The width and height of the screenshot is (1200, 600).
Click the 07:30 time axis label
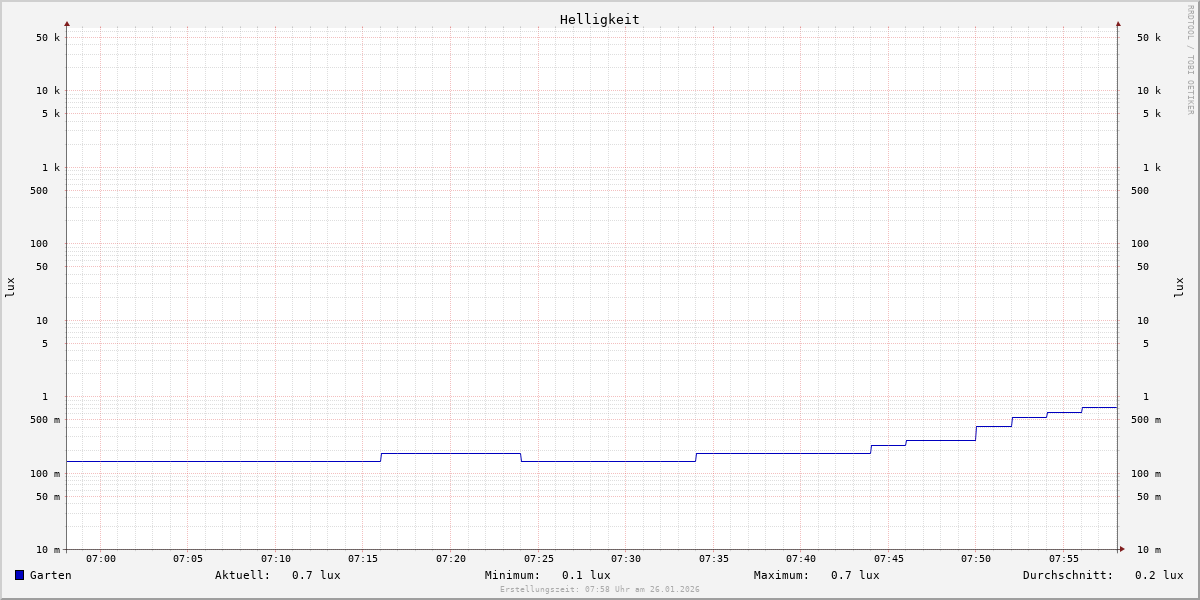pos(626,559)
